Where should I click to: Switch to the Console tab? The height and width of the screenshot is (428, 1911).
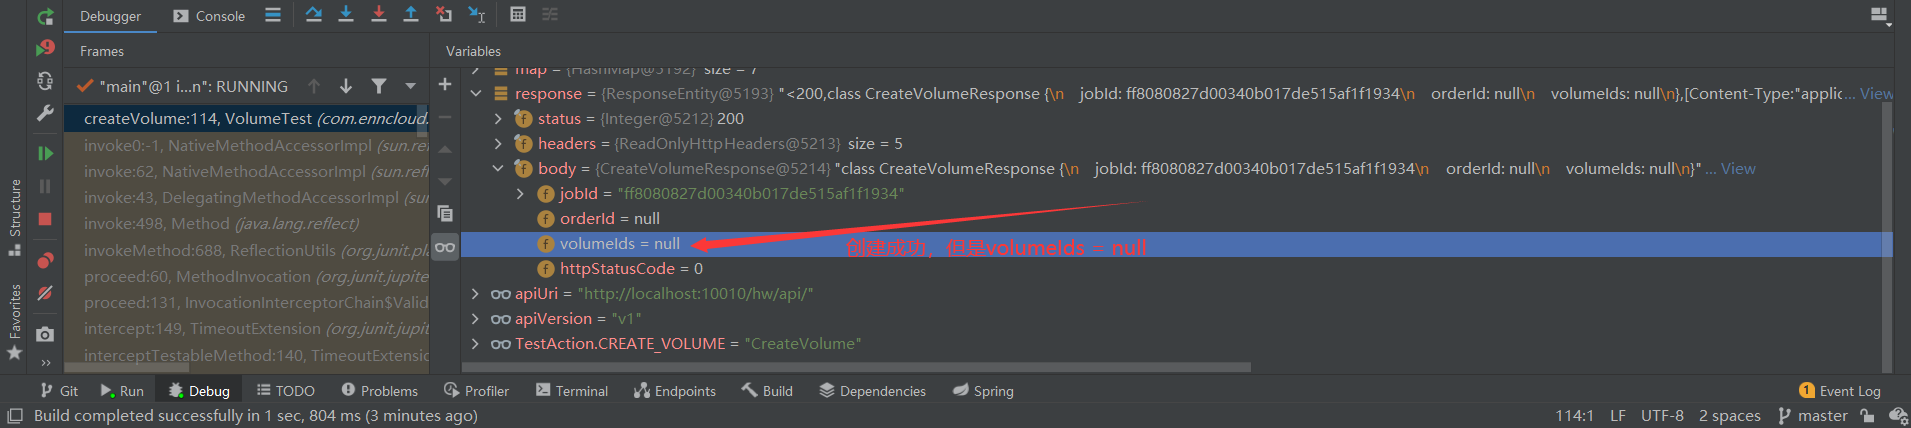pos(209,16)
